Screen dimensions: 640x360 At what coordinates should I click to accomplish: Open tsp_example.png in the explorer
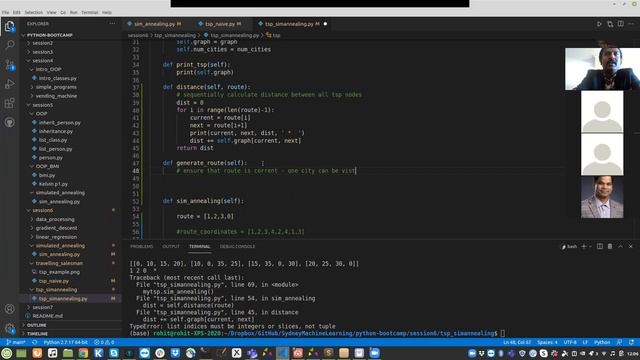[59, 272]
